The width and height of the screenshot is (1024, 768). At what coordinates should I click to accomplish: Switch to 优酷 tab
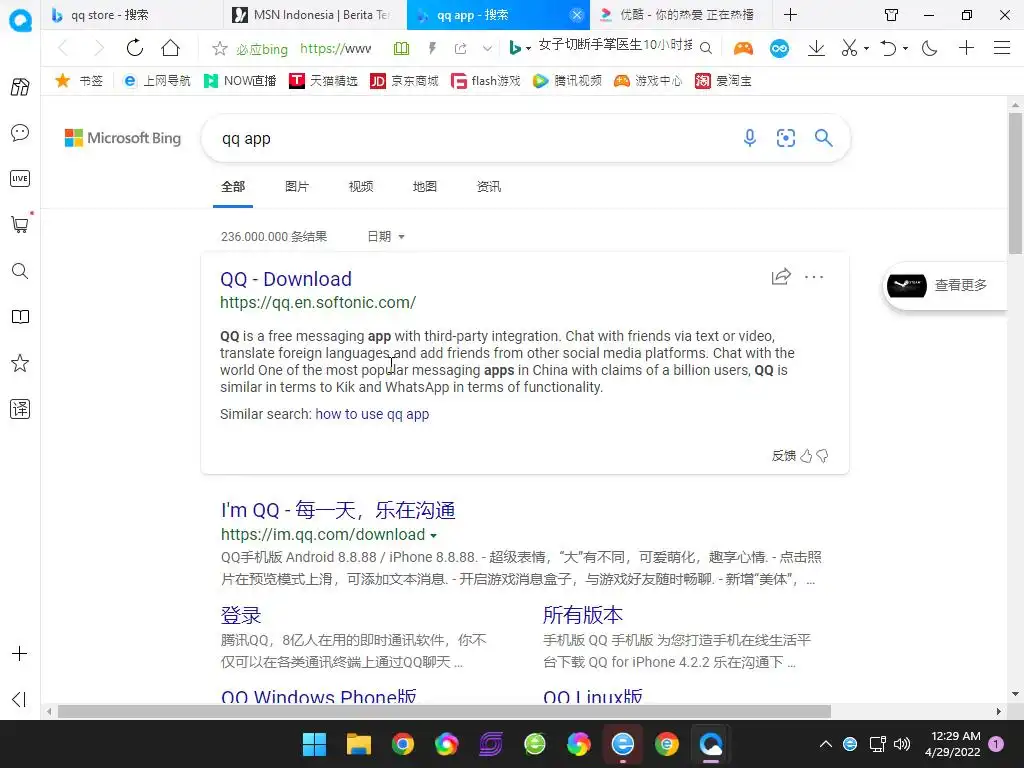click(x=680, y=15)
